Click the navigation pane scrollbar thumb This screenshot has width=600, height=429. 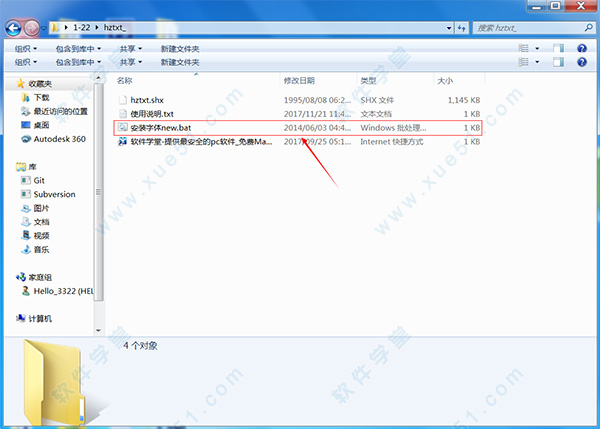98,191
